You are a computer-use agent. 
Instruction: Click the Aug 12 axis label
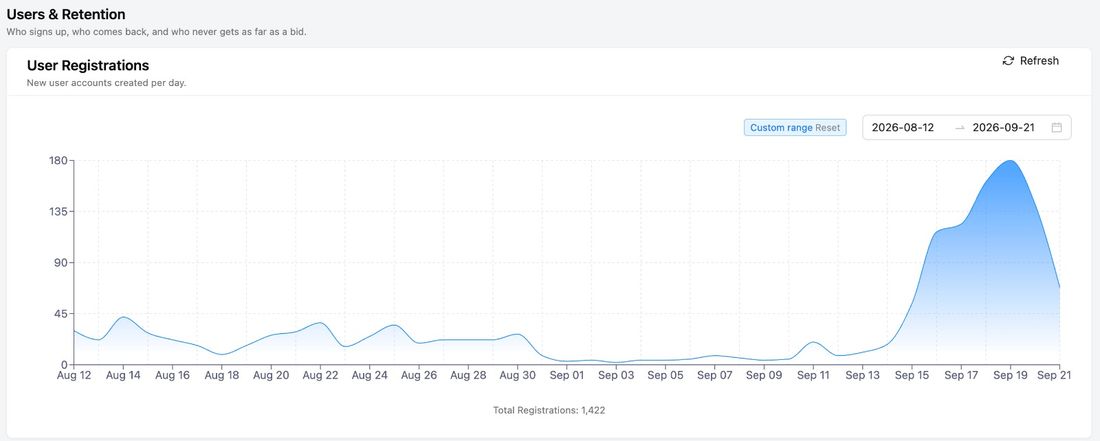tap(74, 376)
